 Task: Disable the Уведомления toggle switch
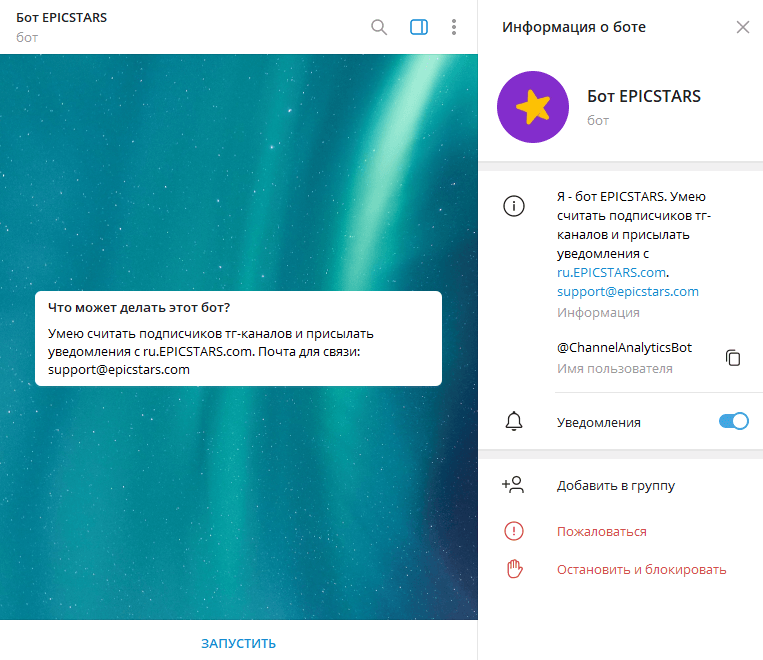733,422
